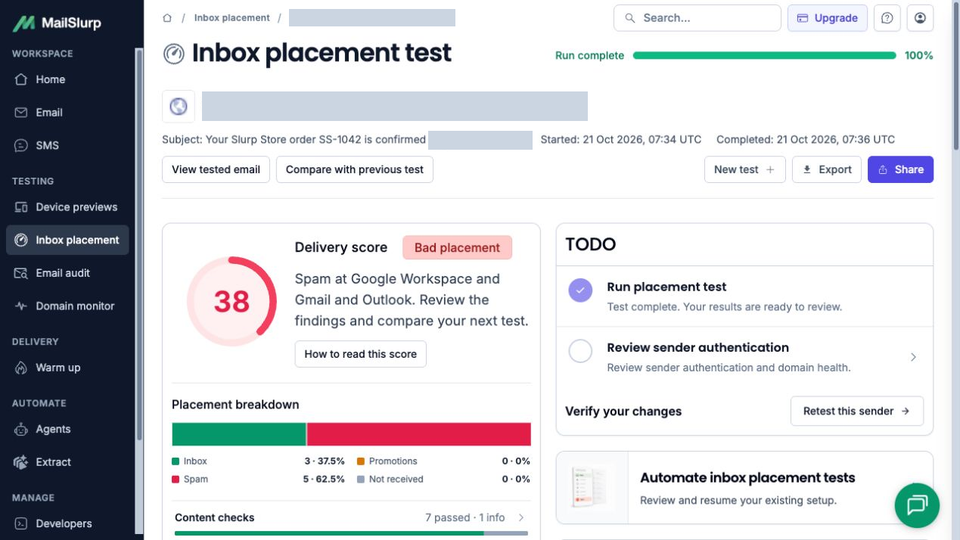960x540 pixels.
Task: Click the delivery score 38 gauge
Action: [231, 301]
